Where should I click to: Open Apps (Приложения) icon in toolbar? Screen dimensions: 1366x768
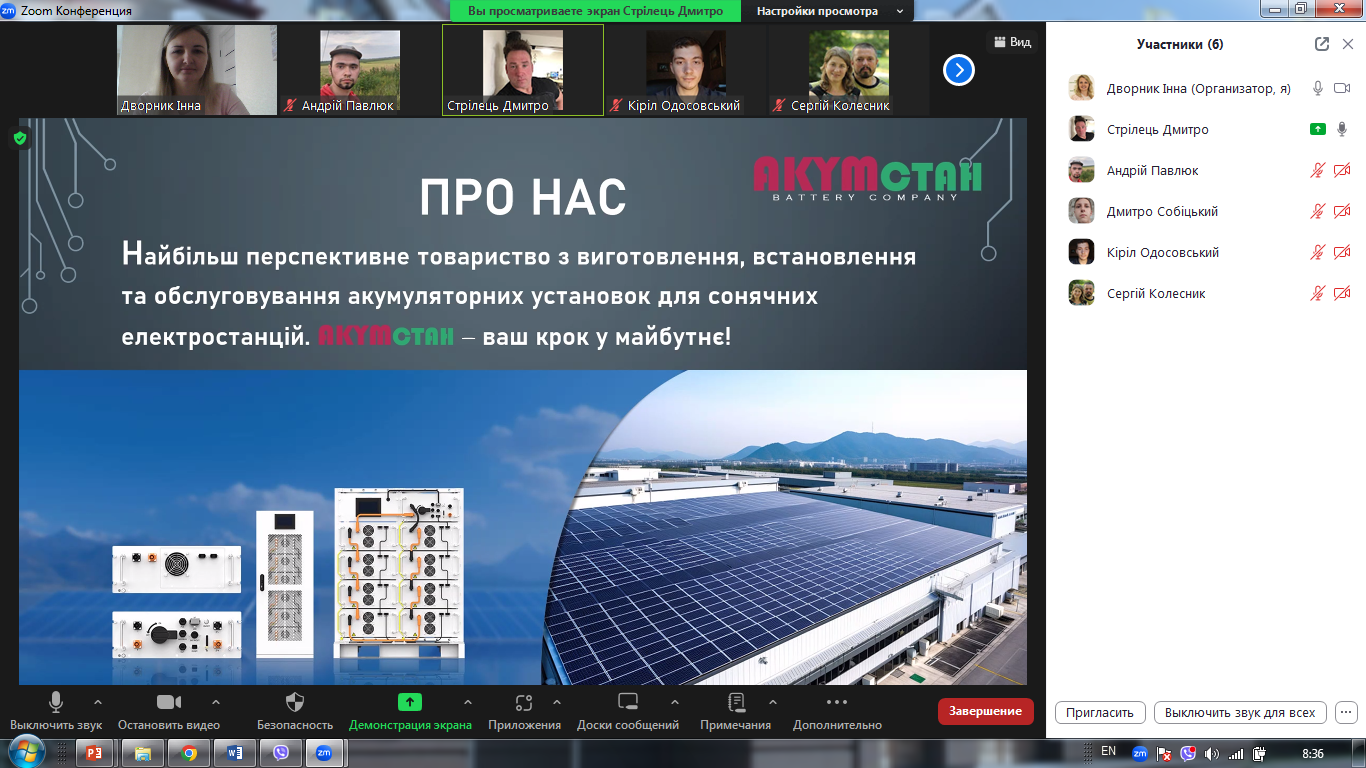click(x=524, y=702)
